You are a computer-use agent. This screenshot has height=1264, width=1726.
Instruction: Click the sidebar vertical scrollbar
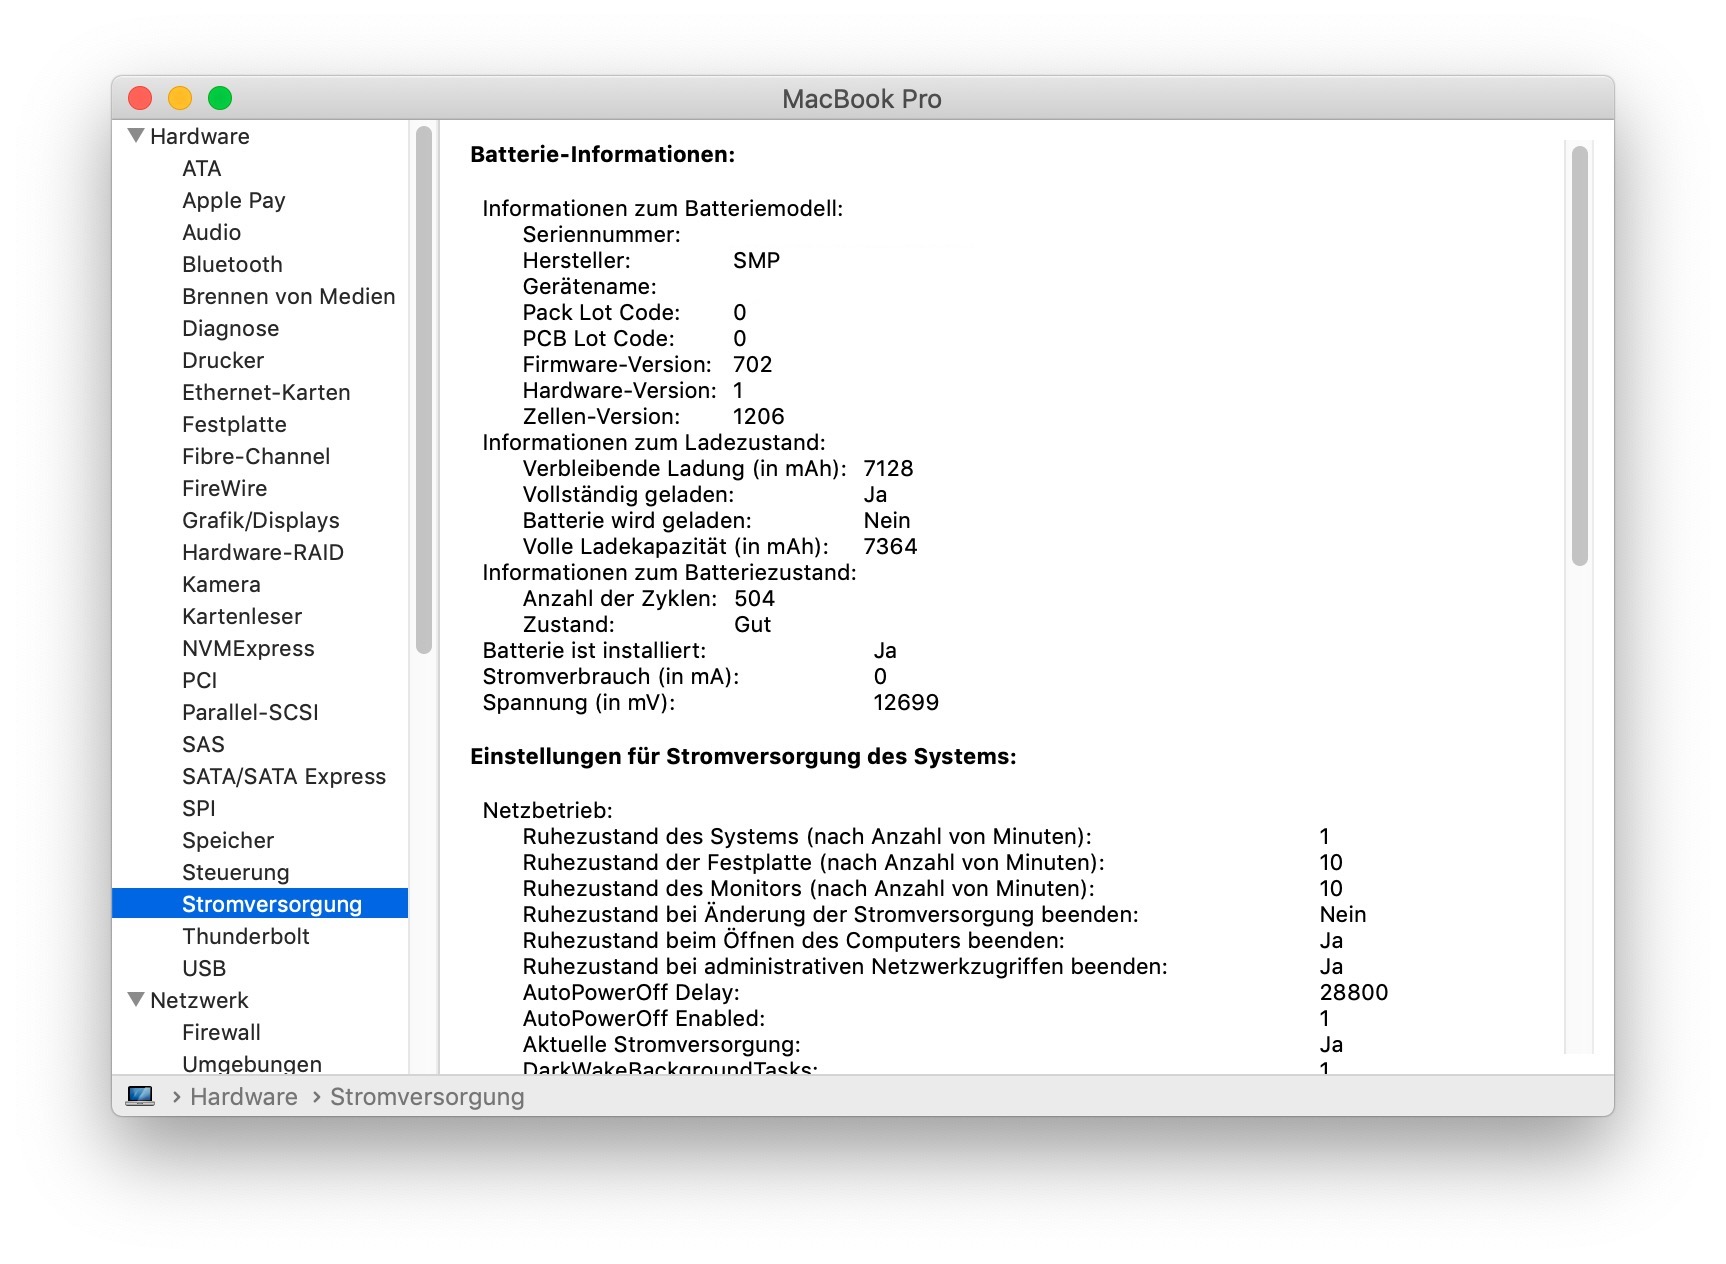(x=424, y=390)
